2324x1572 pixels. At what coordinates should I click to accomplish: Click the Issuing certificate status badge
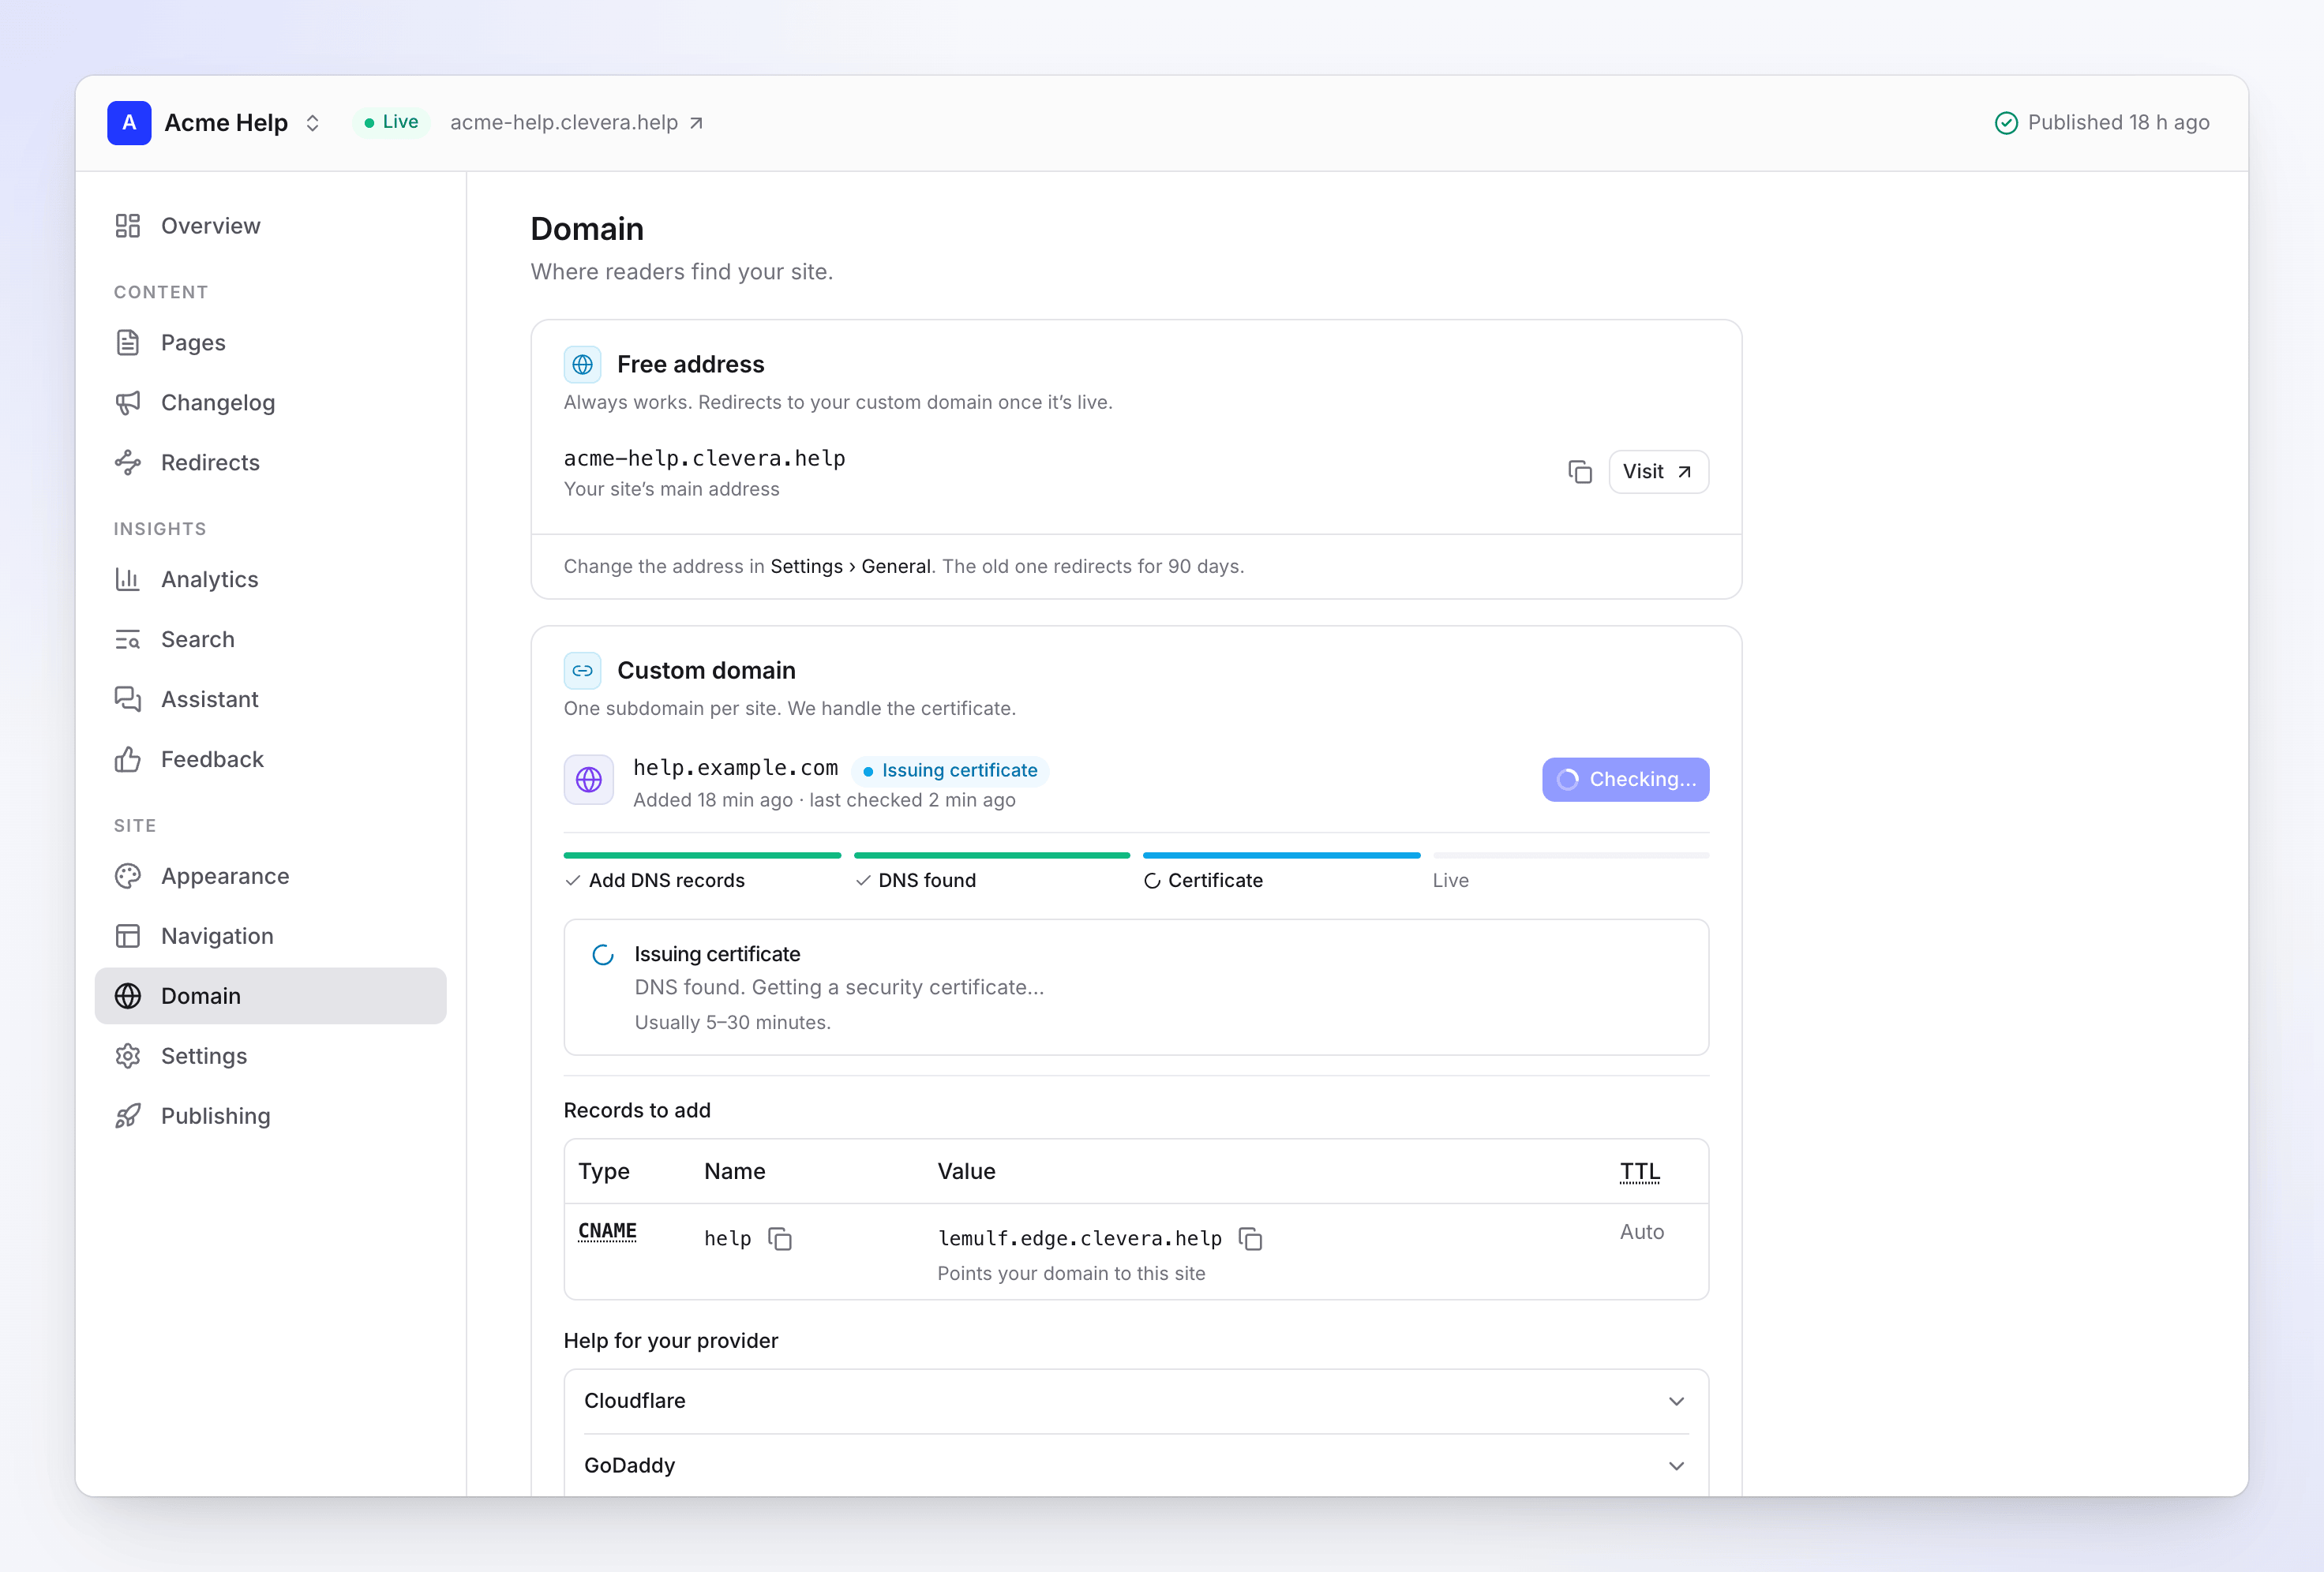pos(950,771)
